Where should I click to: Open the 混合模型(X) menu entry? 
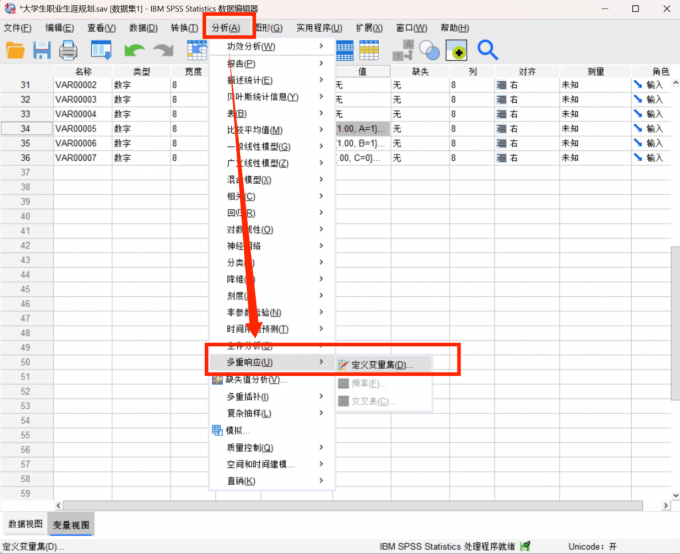pos(272,180)
